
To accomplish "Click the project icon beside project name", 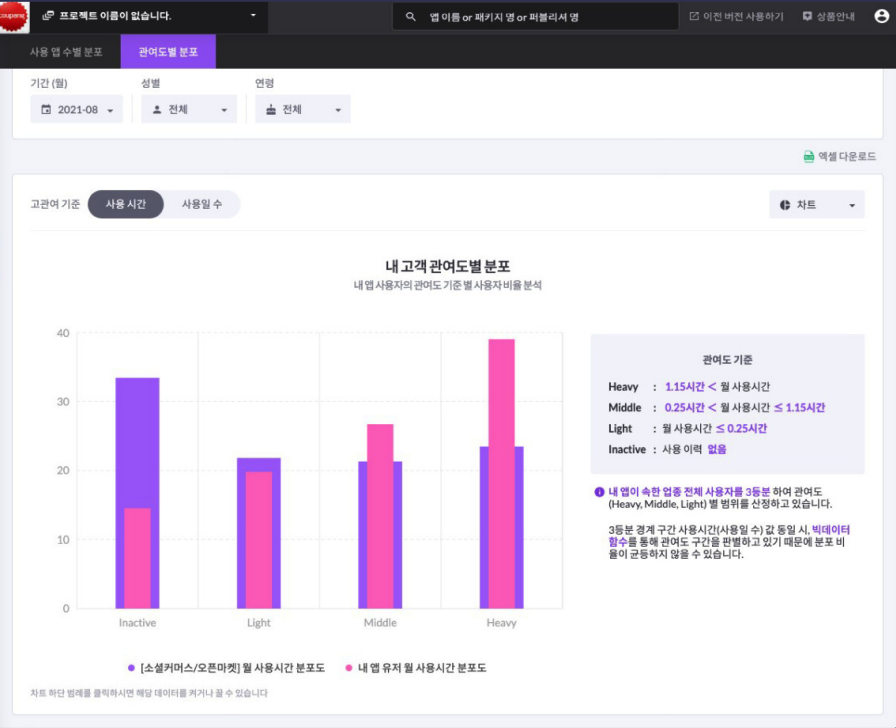I will click(x=48, y=16).
